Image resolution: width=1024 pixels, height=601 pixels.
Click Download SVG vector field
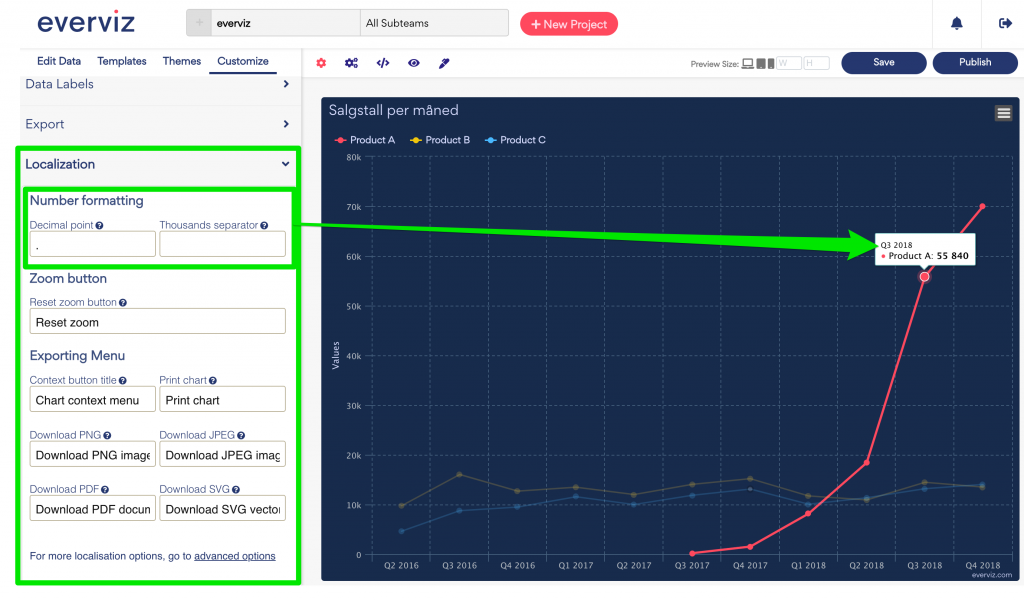222,508
